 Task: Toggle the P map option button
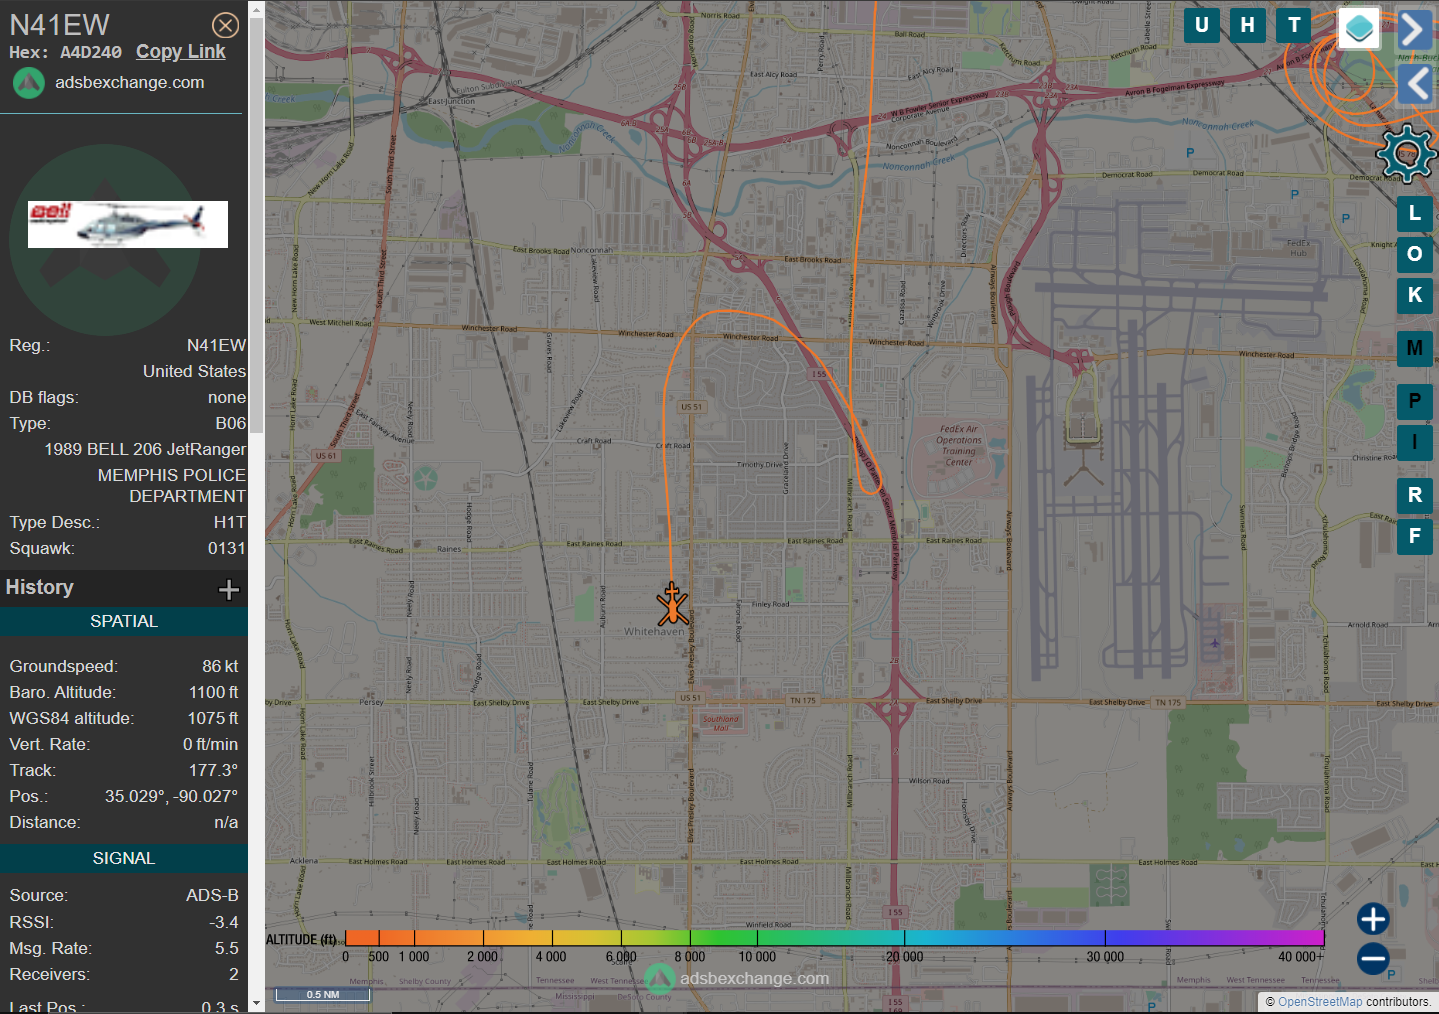[x=1414, y=401]
